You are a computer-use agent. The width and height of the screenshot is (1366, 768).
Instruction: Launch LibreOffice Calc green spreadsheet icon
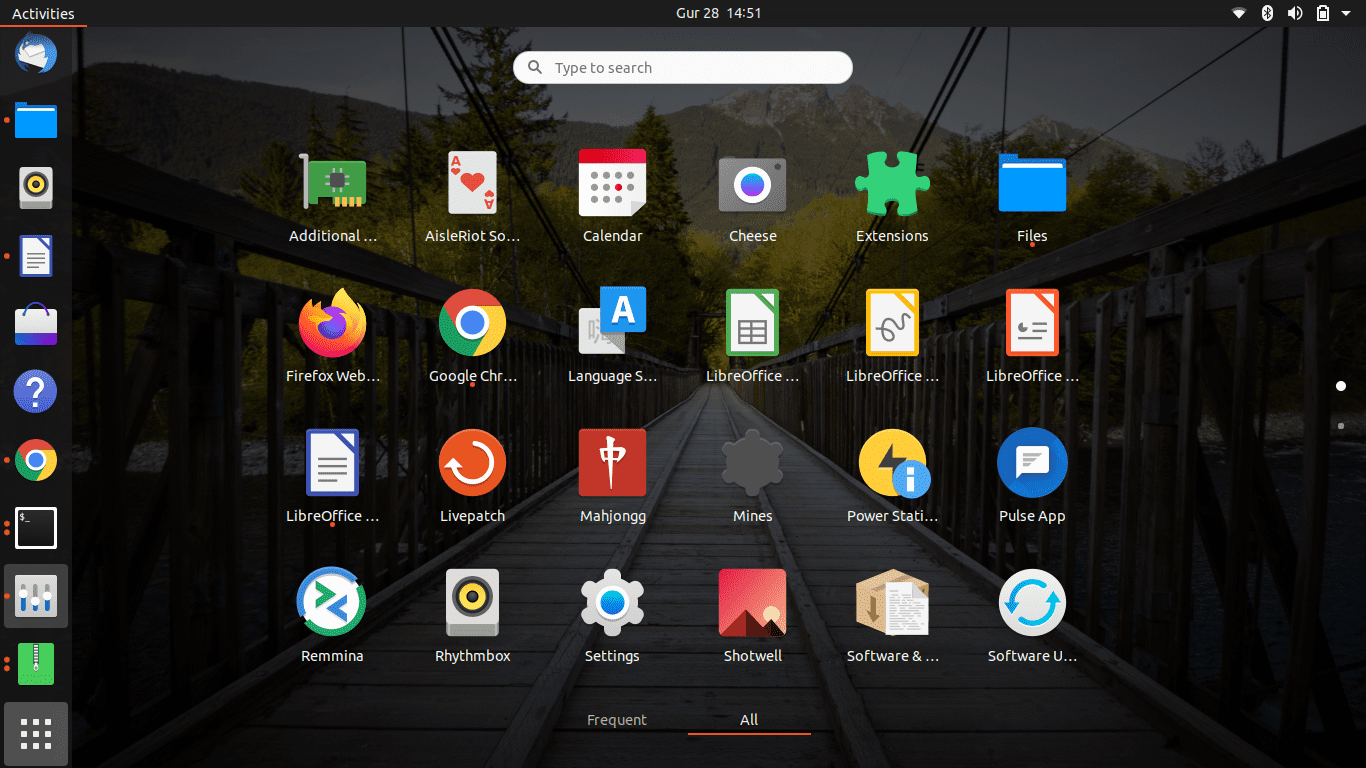click(752, 323)
